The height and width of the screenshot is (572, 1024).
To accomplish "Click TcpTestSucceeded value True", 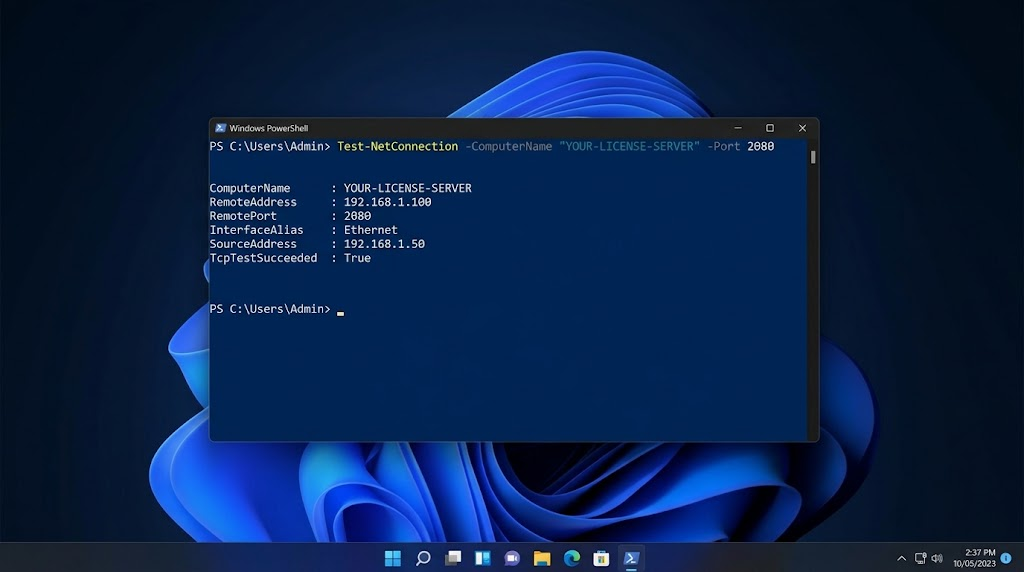I will coord(357,258).
